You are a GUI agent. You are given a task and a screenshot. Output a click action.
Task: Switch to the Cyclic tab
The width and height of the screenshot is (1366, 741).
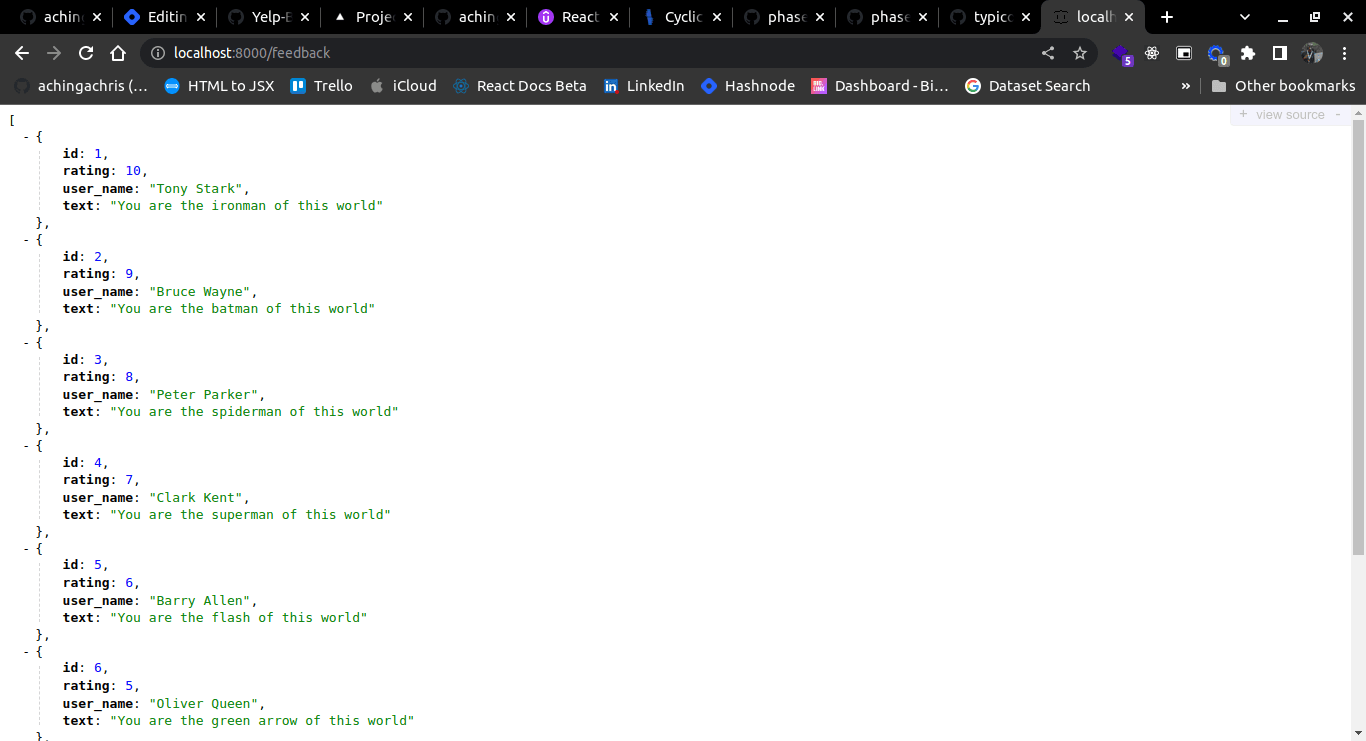(x=681, y=17)
